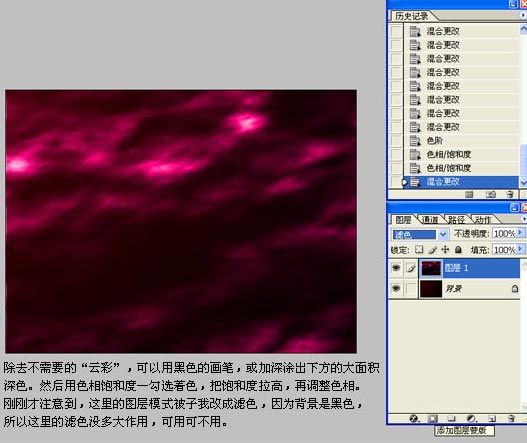
Task: Set history brush source beside 色阶 state
Action: [x=396, y=140]
